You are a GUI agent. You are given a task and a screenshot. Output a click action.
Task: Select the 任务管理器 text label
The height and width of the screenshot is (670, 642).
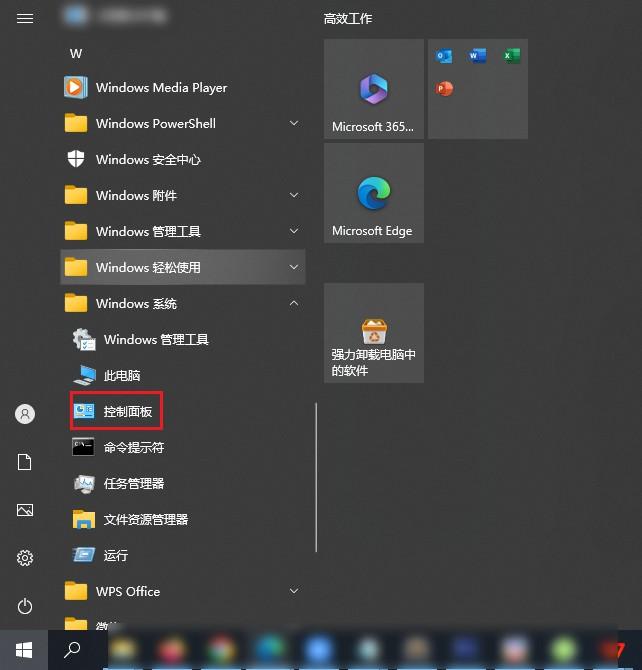(134, 484)
